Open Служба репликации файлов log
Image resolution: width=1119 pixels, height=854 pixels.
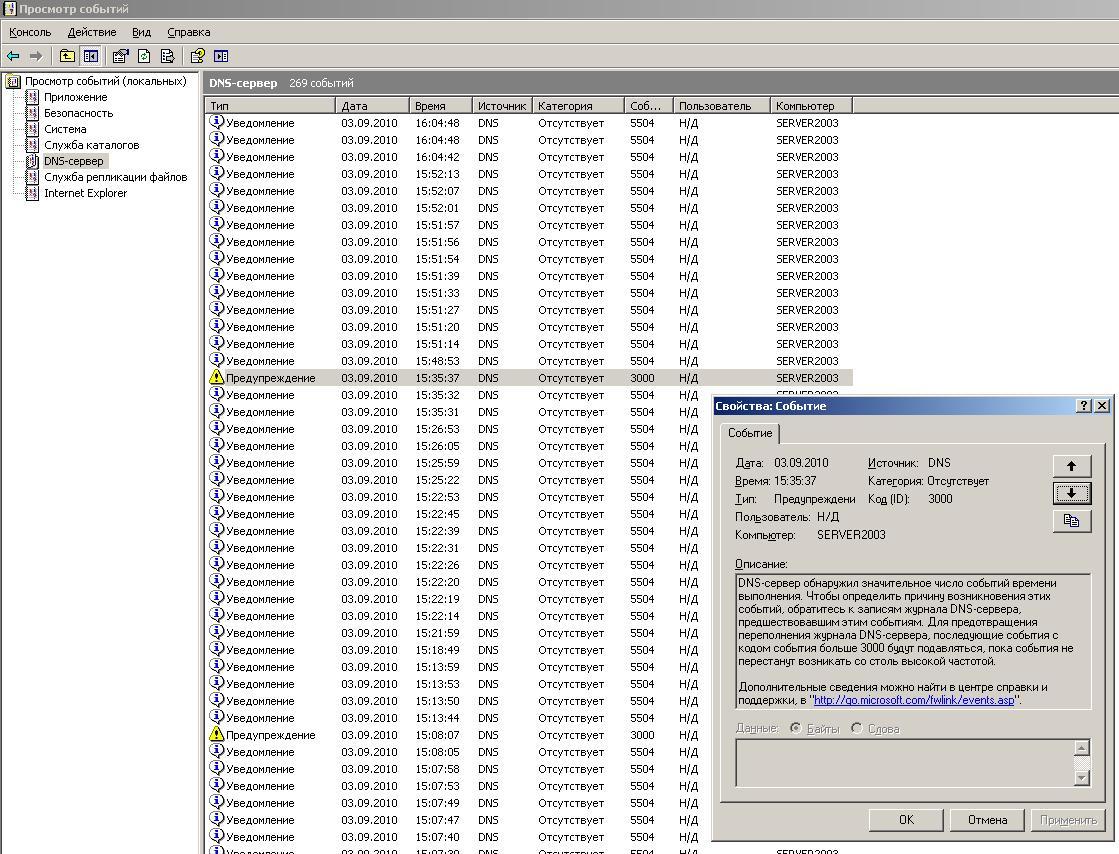[x=116, y=177]
